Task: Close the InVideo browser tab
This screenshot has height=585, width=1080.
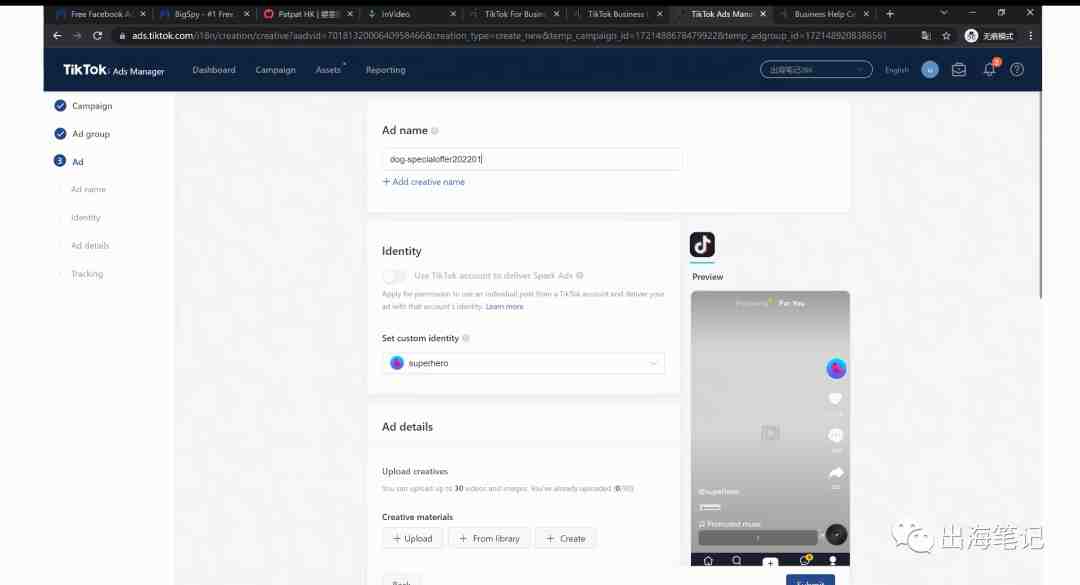Action: [x=453, y=14]
